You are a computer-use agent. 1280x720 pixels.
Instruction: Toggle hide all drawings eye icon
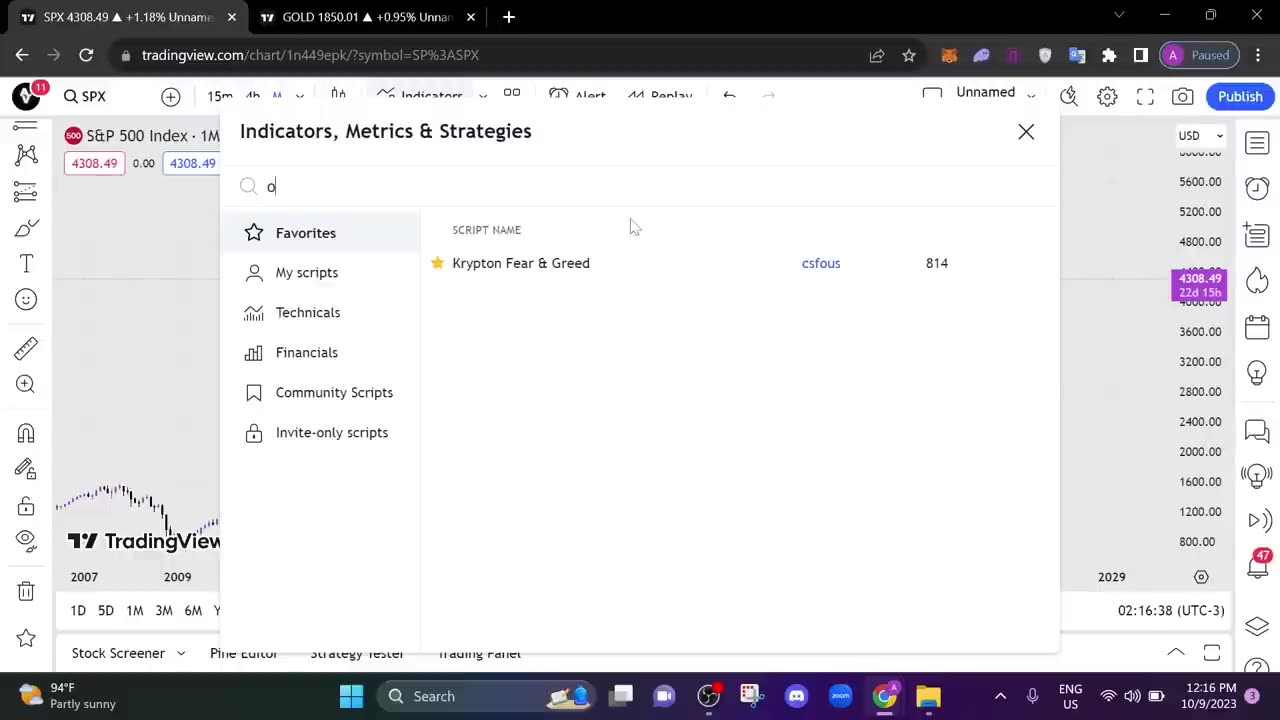pyautogui.click(x=26, y=541)
